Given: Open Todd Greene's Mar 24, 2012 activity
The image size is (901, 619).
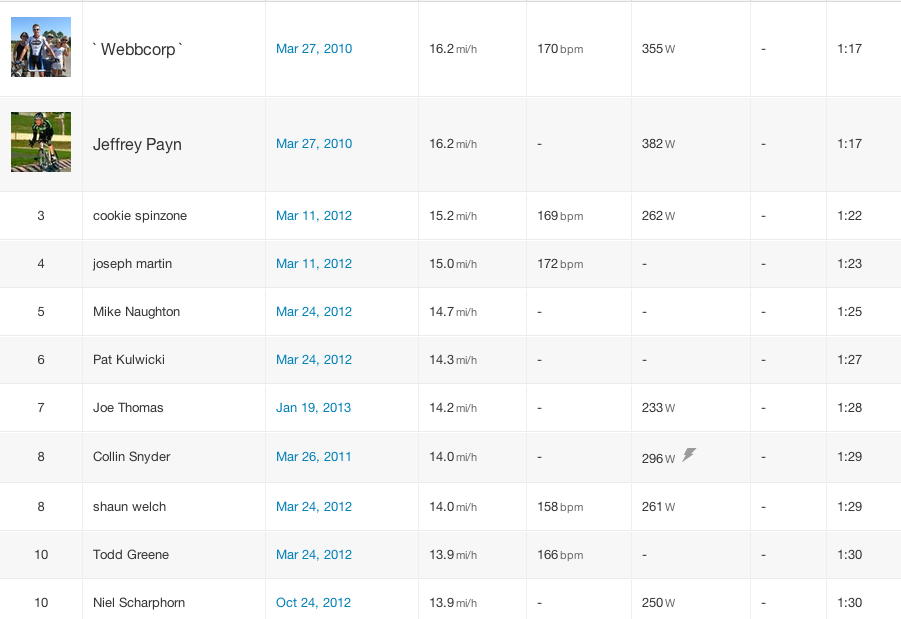Looking at the screenshot, I should (x=314, y=555).
